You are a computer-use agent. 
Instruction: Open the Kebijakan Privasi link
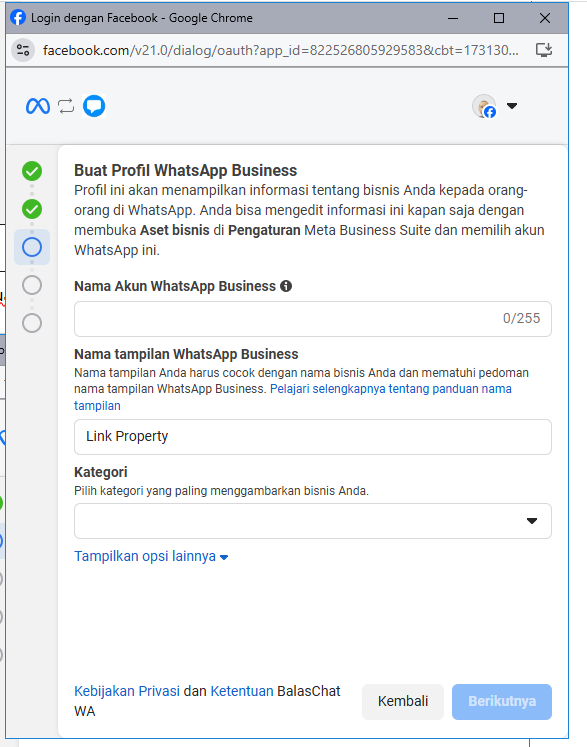click(127, 691)
